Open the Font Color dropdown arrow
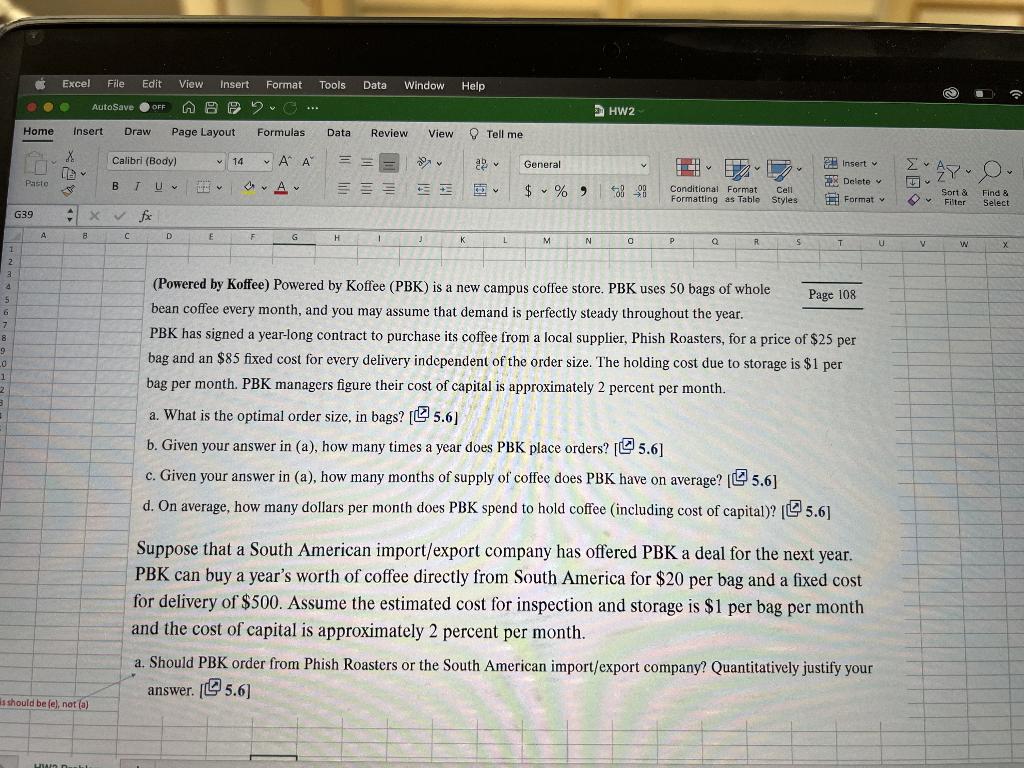The image size is (1024, 768). [296, 189]
